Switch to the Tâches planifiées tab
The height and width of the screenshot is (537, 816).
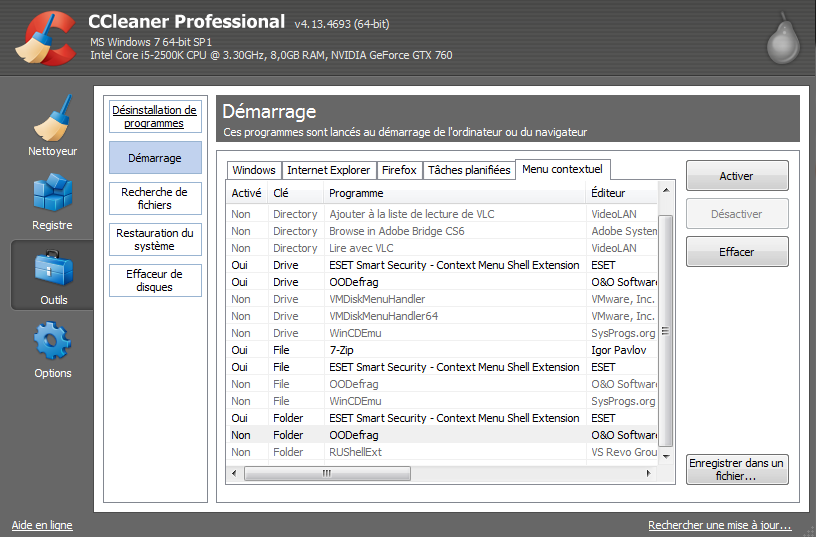tap(469, 170)
